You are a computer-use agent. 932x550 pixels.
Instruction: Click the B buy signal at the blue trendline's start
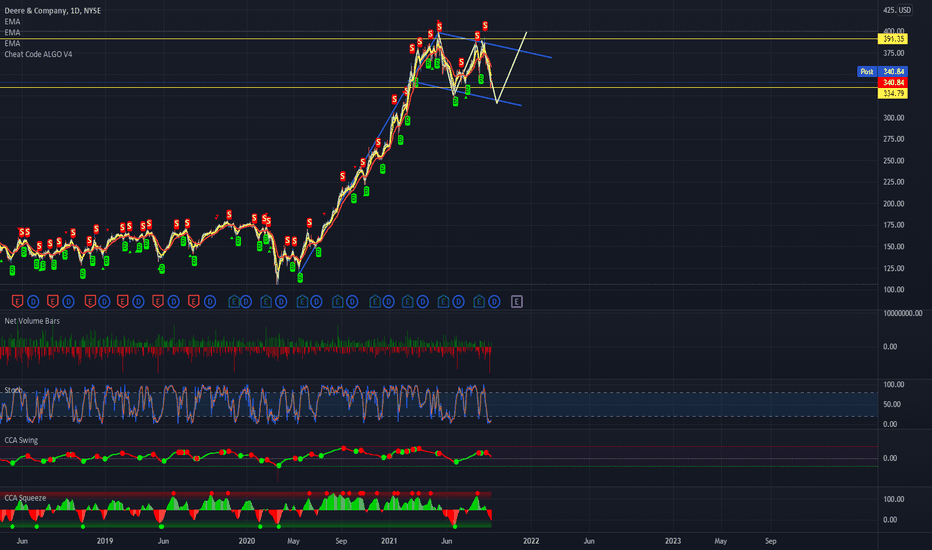300,278
